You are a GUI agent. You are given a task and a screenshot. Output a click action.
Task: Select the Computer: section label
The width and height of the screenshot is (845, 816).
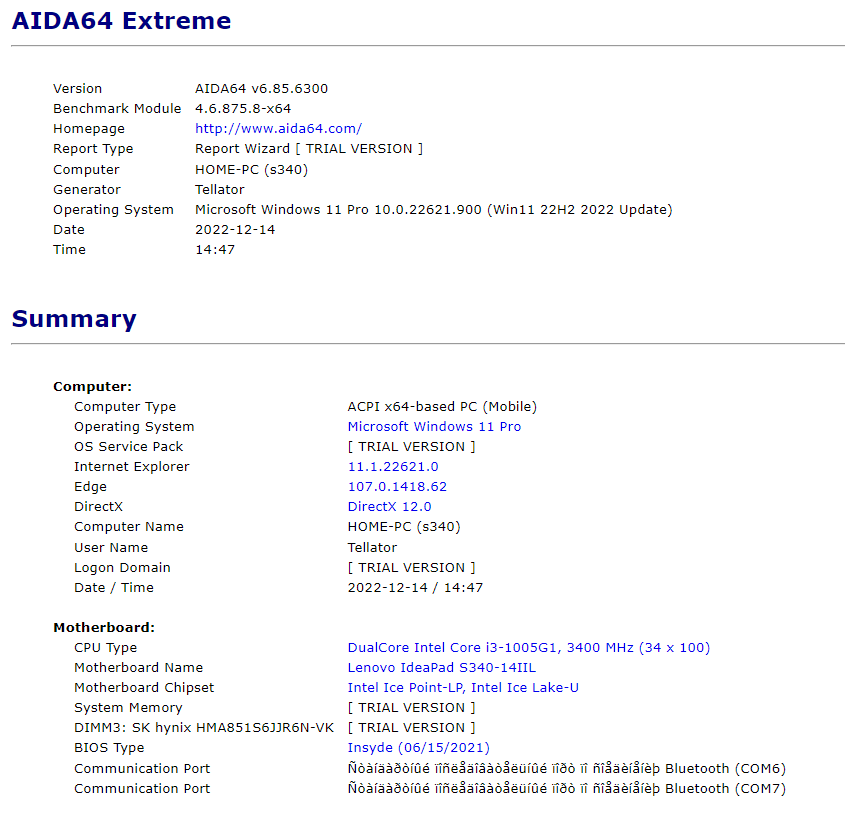[92, 386]
